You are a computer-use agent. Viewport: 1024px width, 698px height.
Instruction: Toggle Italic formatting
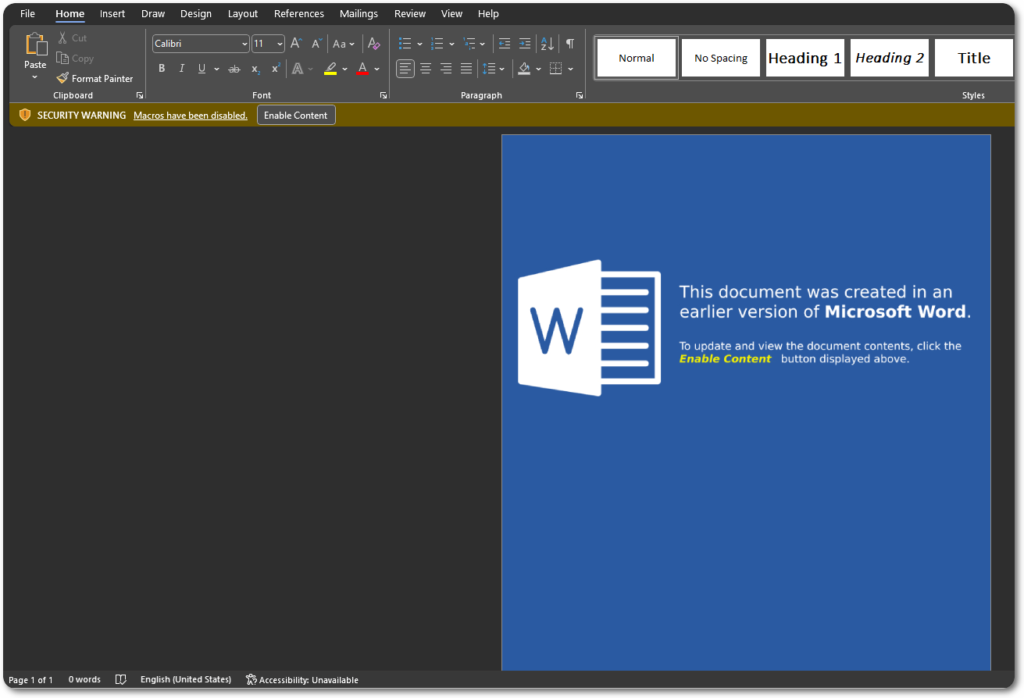[x=181, y=69]
